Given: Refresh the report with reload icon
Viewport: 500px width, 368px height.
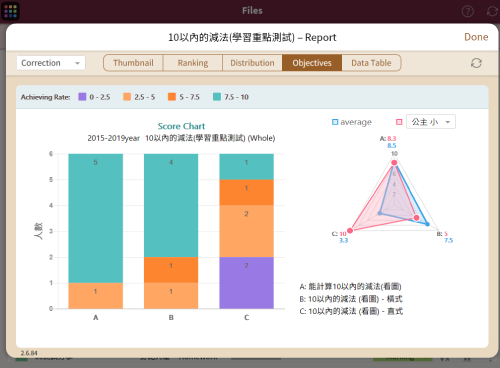Looking at the screenshot, I should pos(476,63).
